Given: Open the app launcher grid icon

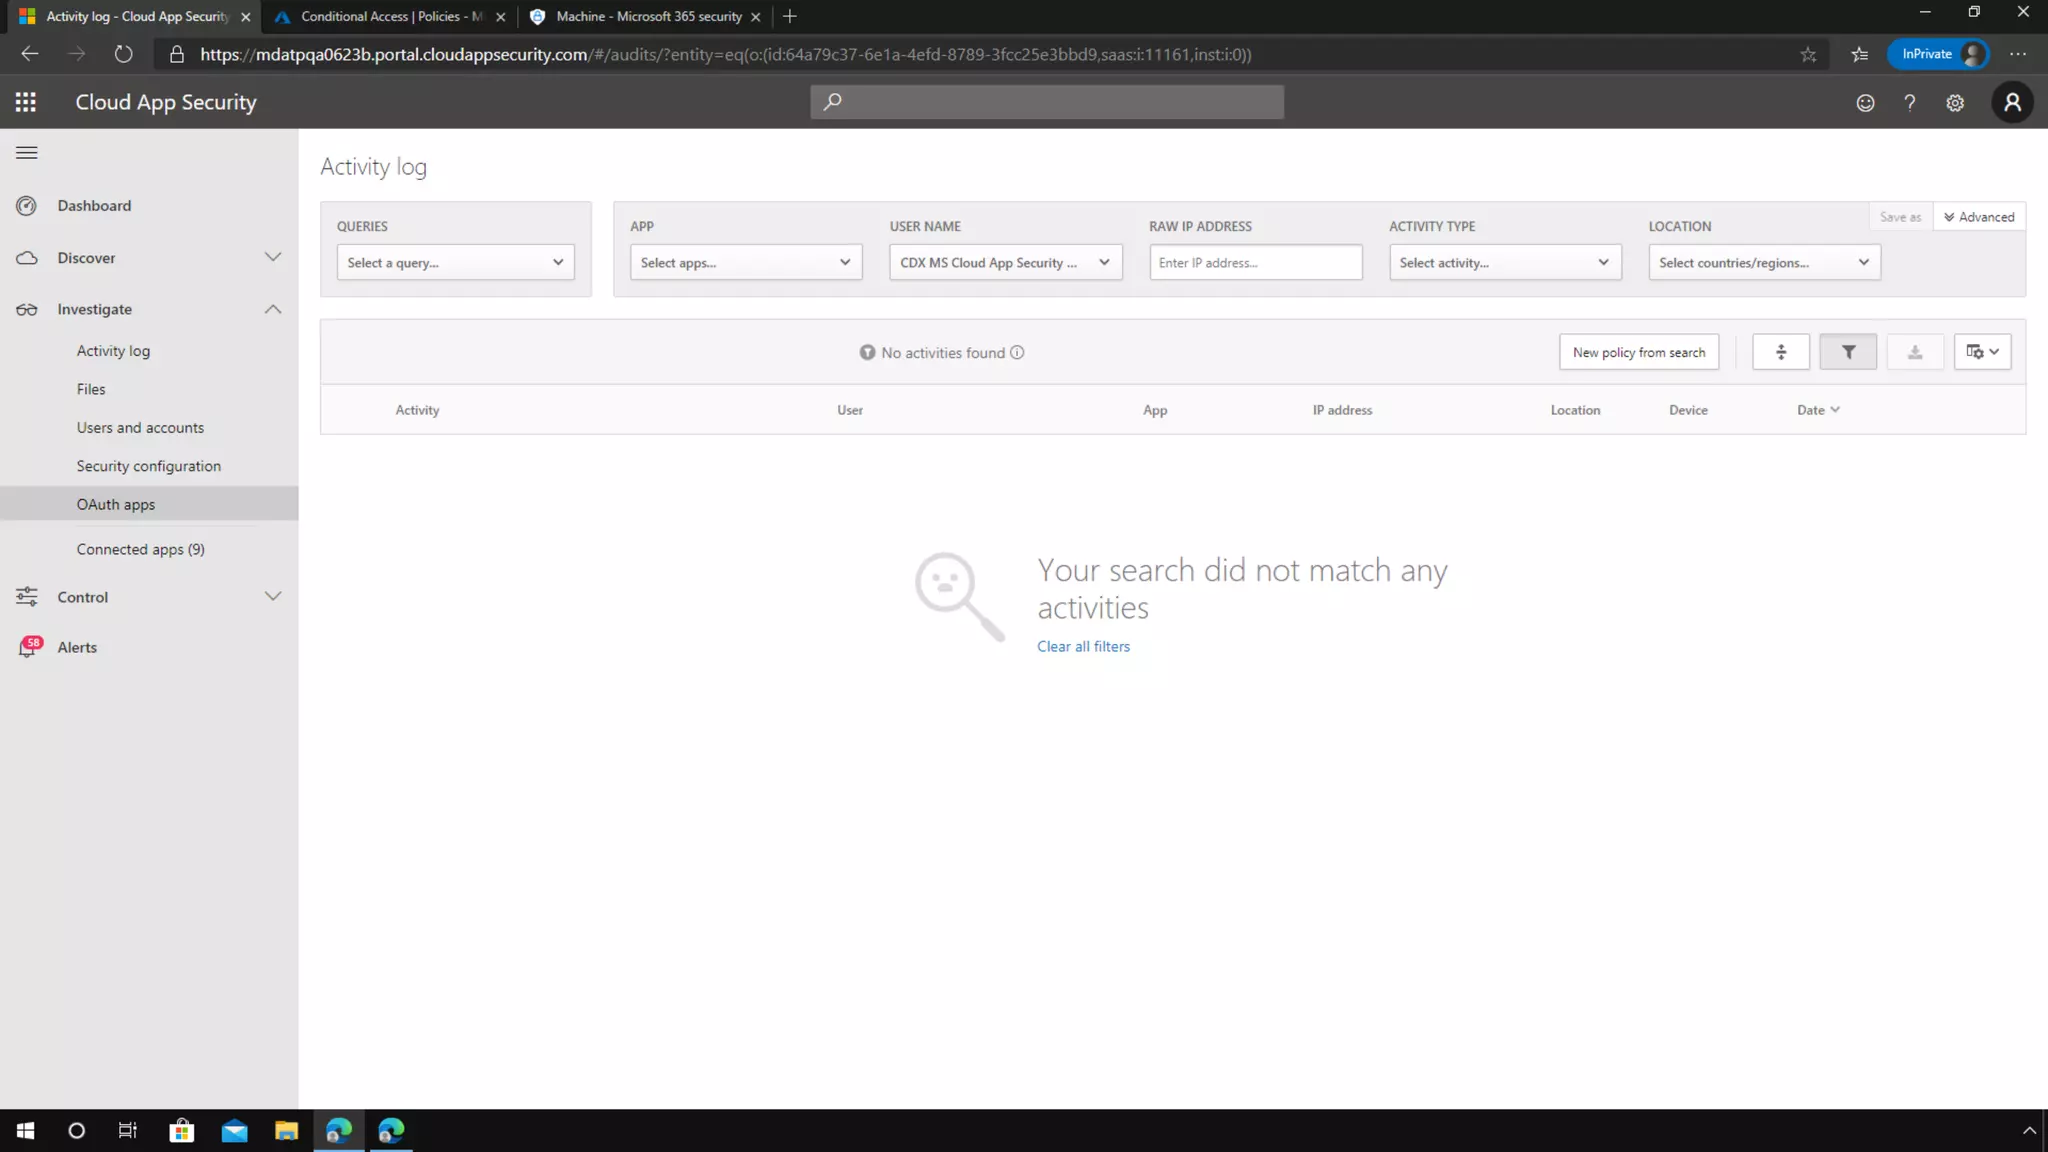Looking at the screenshot, I should click(26, 102).
